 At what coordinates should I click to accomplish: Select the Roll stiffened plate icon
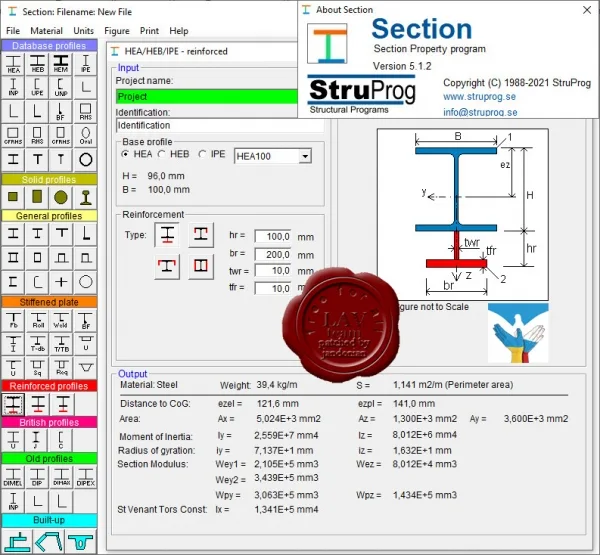click(37, 320)
